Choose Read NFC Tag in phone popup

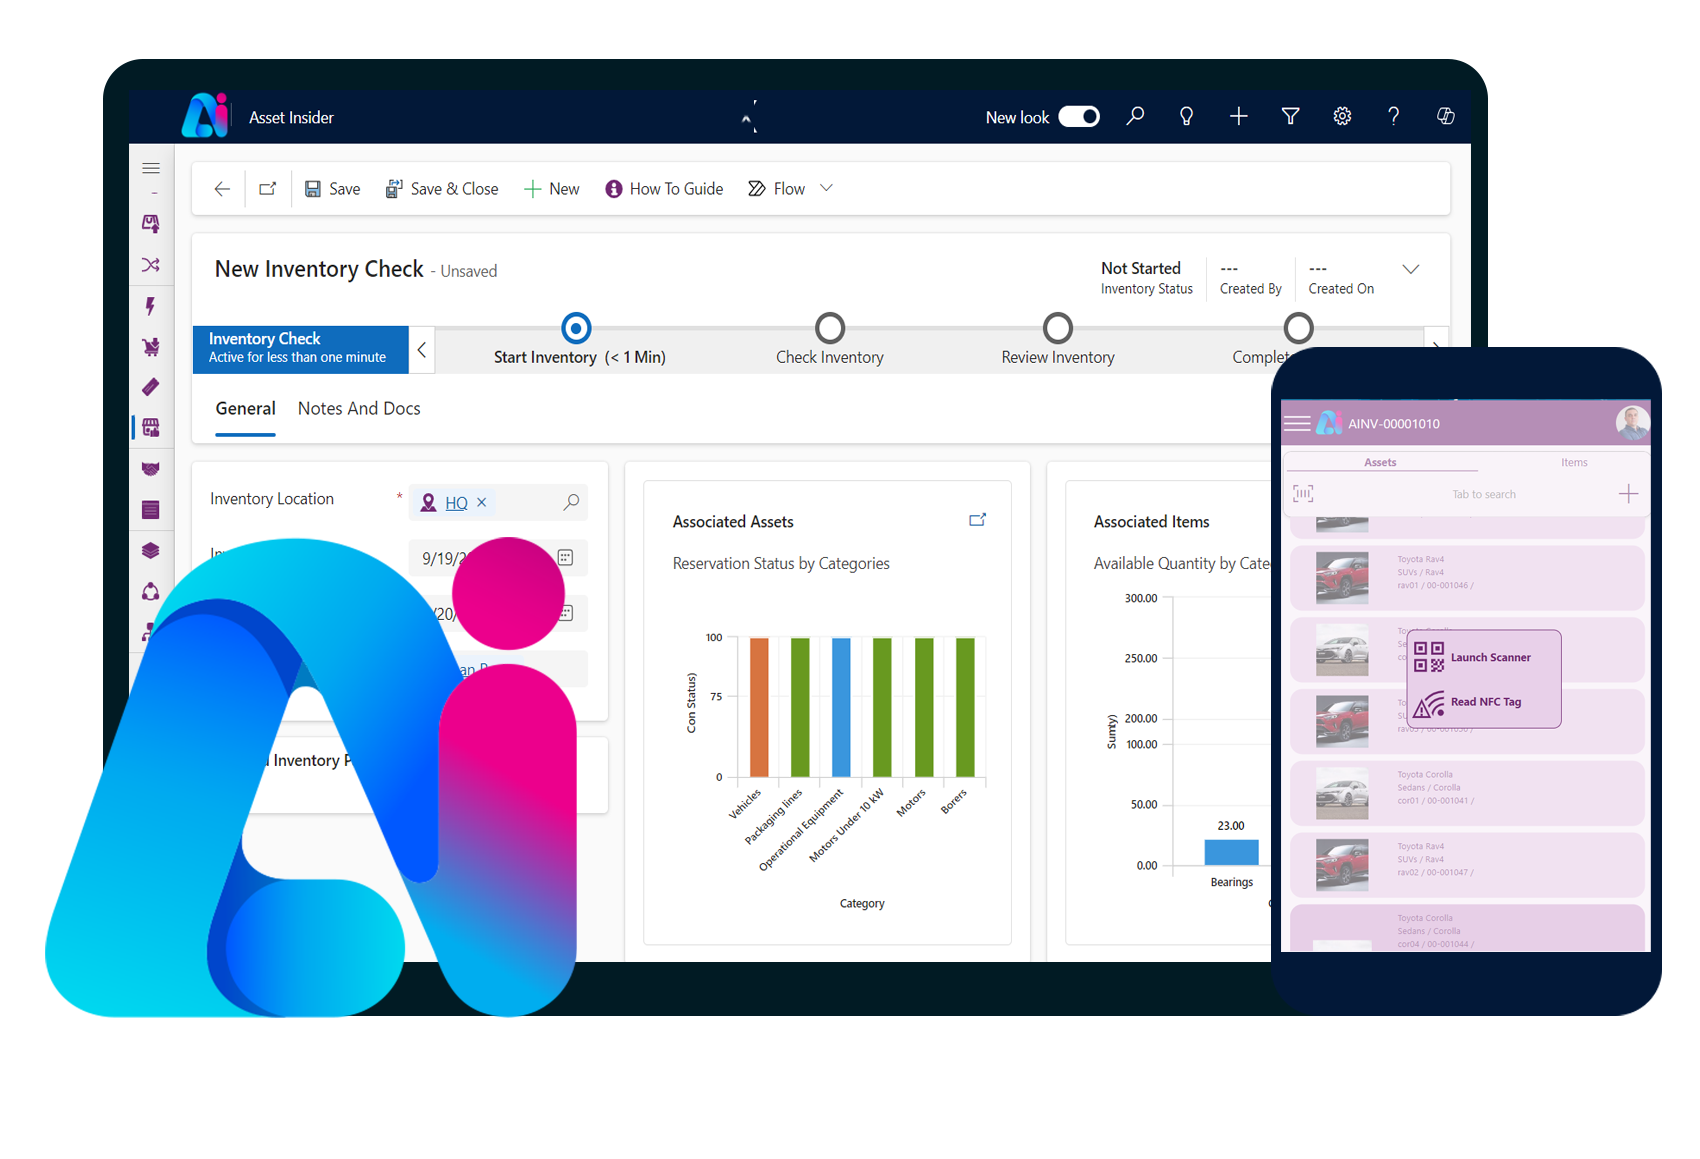tap(1468, 702)
